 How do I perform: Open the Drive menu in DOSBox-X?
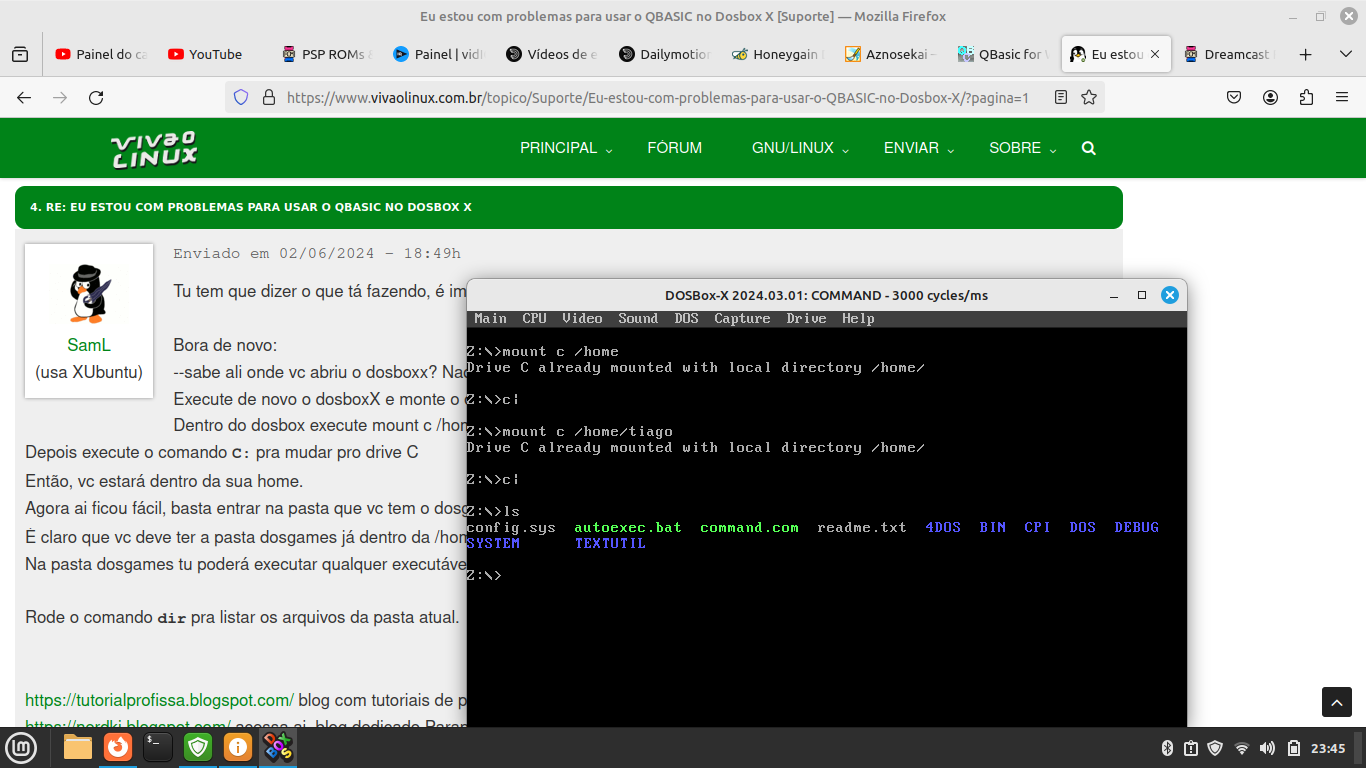(x=806, y=318)
